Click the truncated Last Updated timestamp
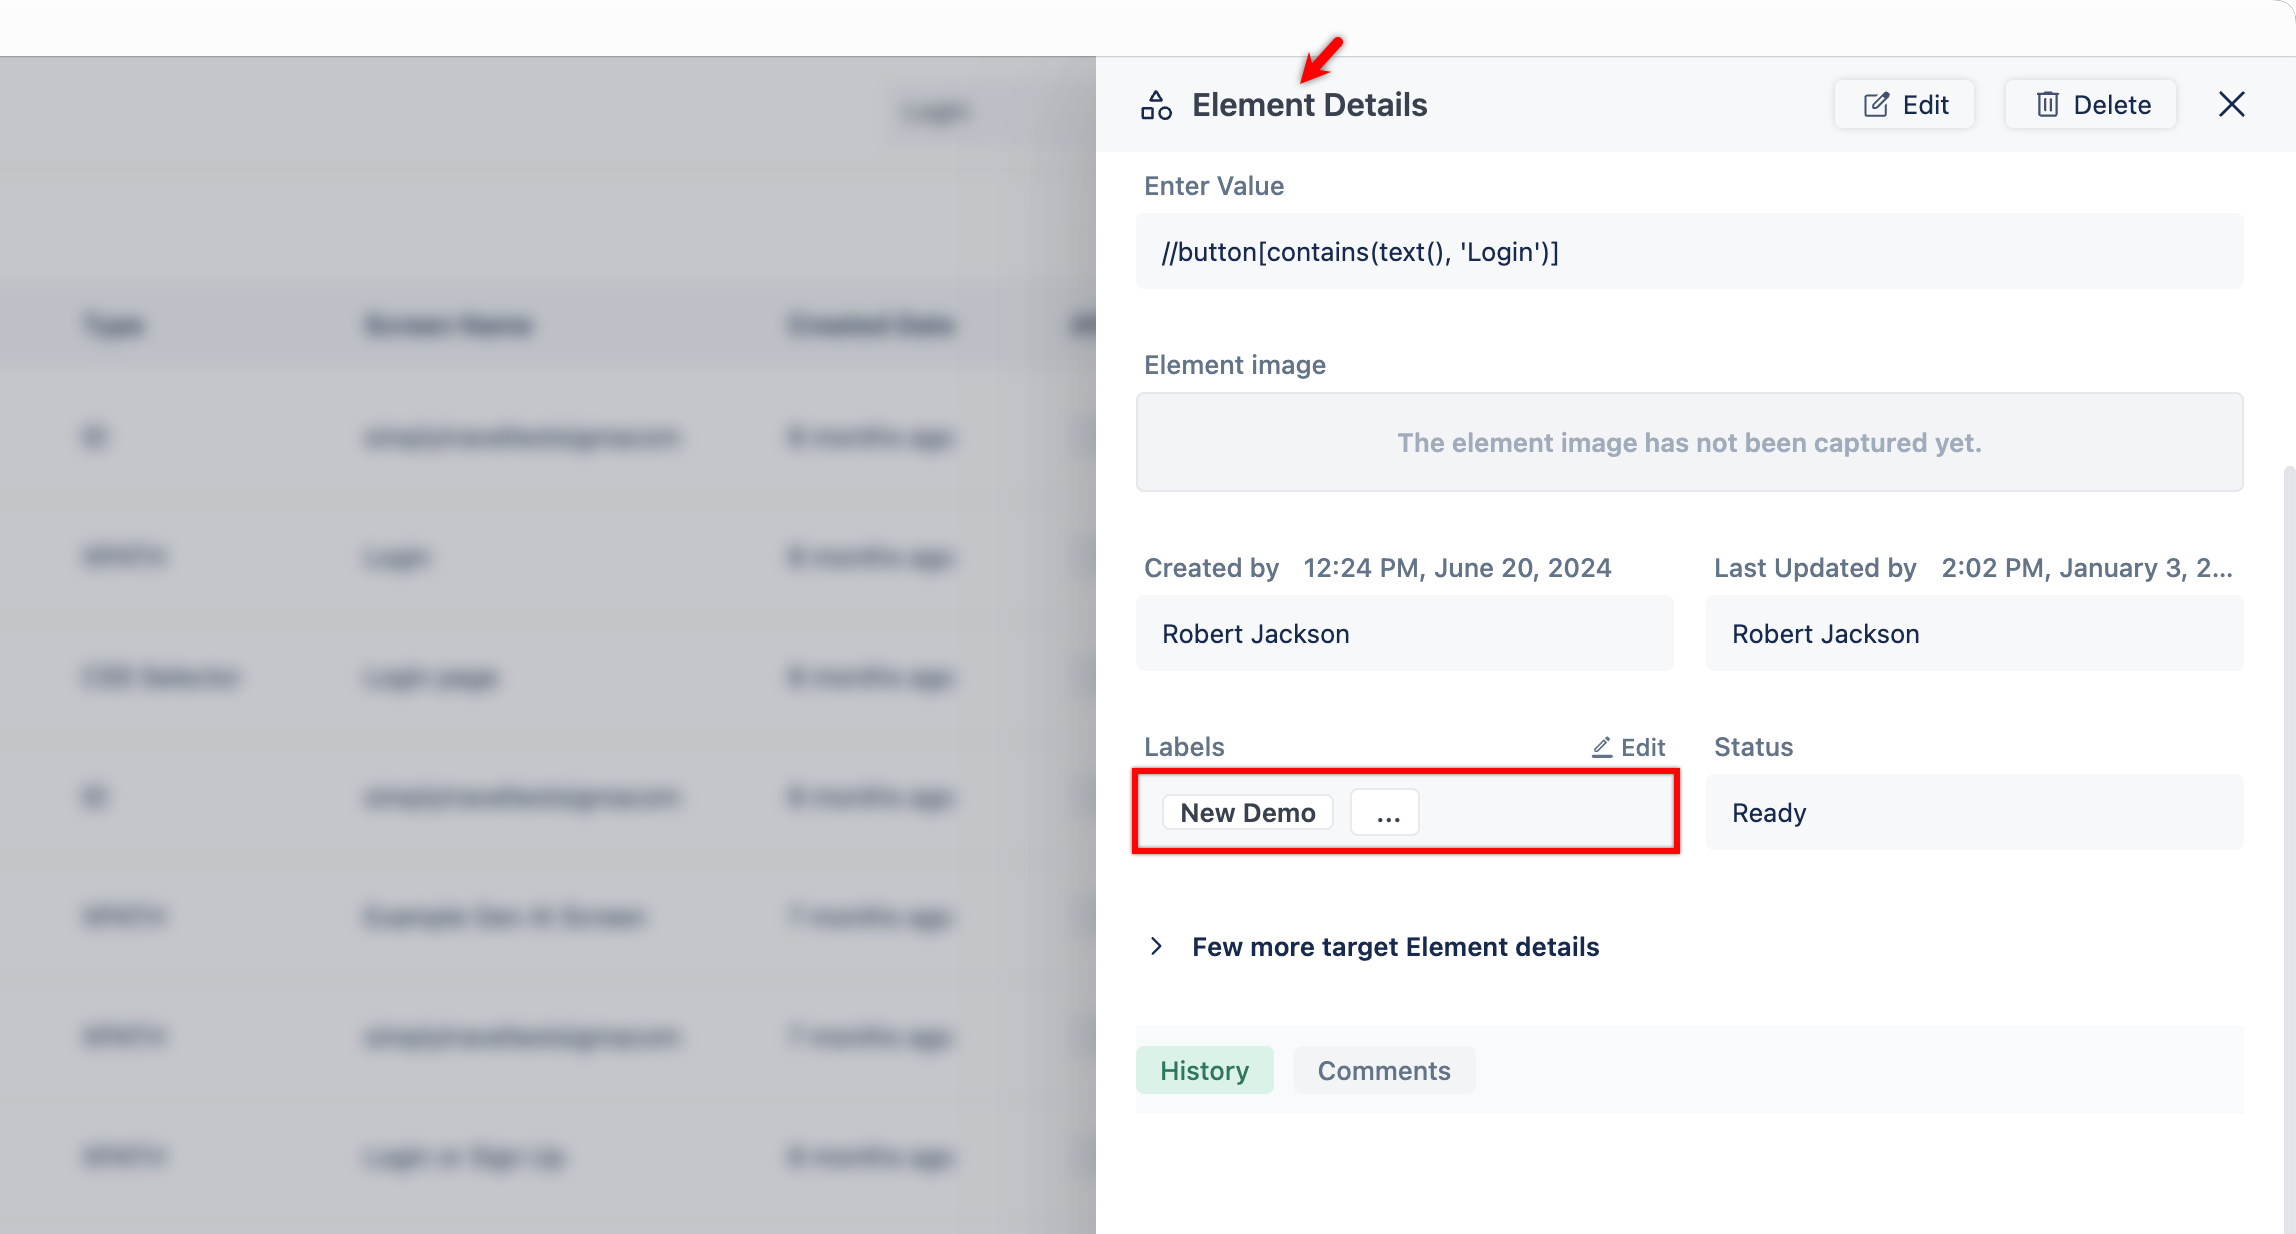2296x1234 pixels. pos(2086,568)
